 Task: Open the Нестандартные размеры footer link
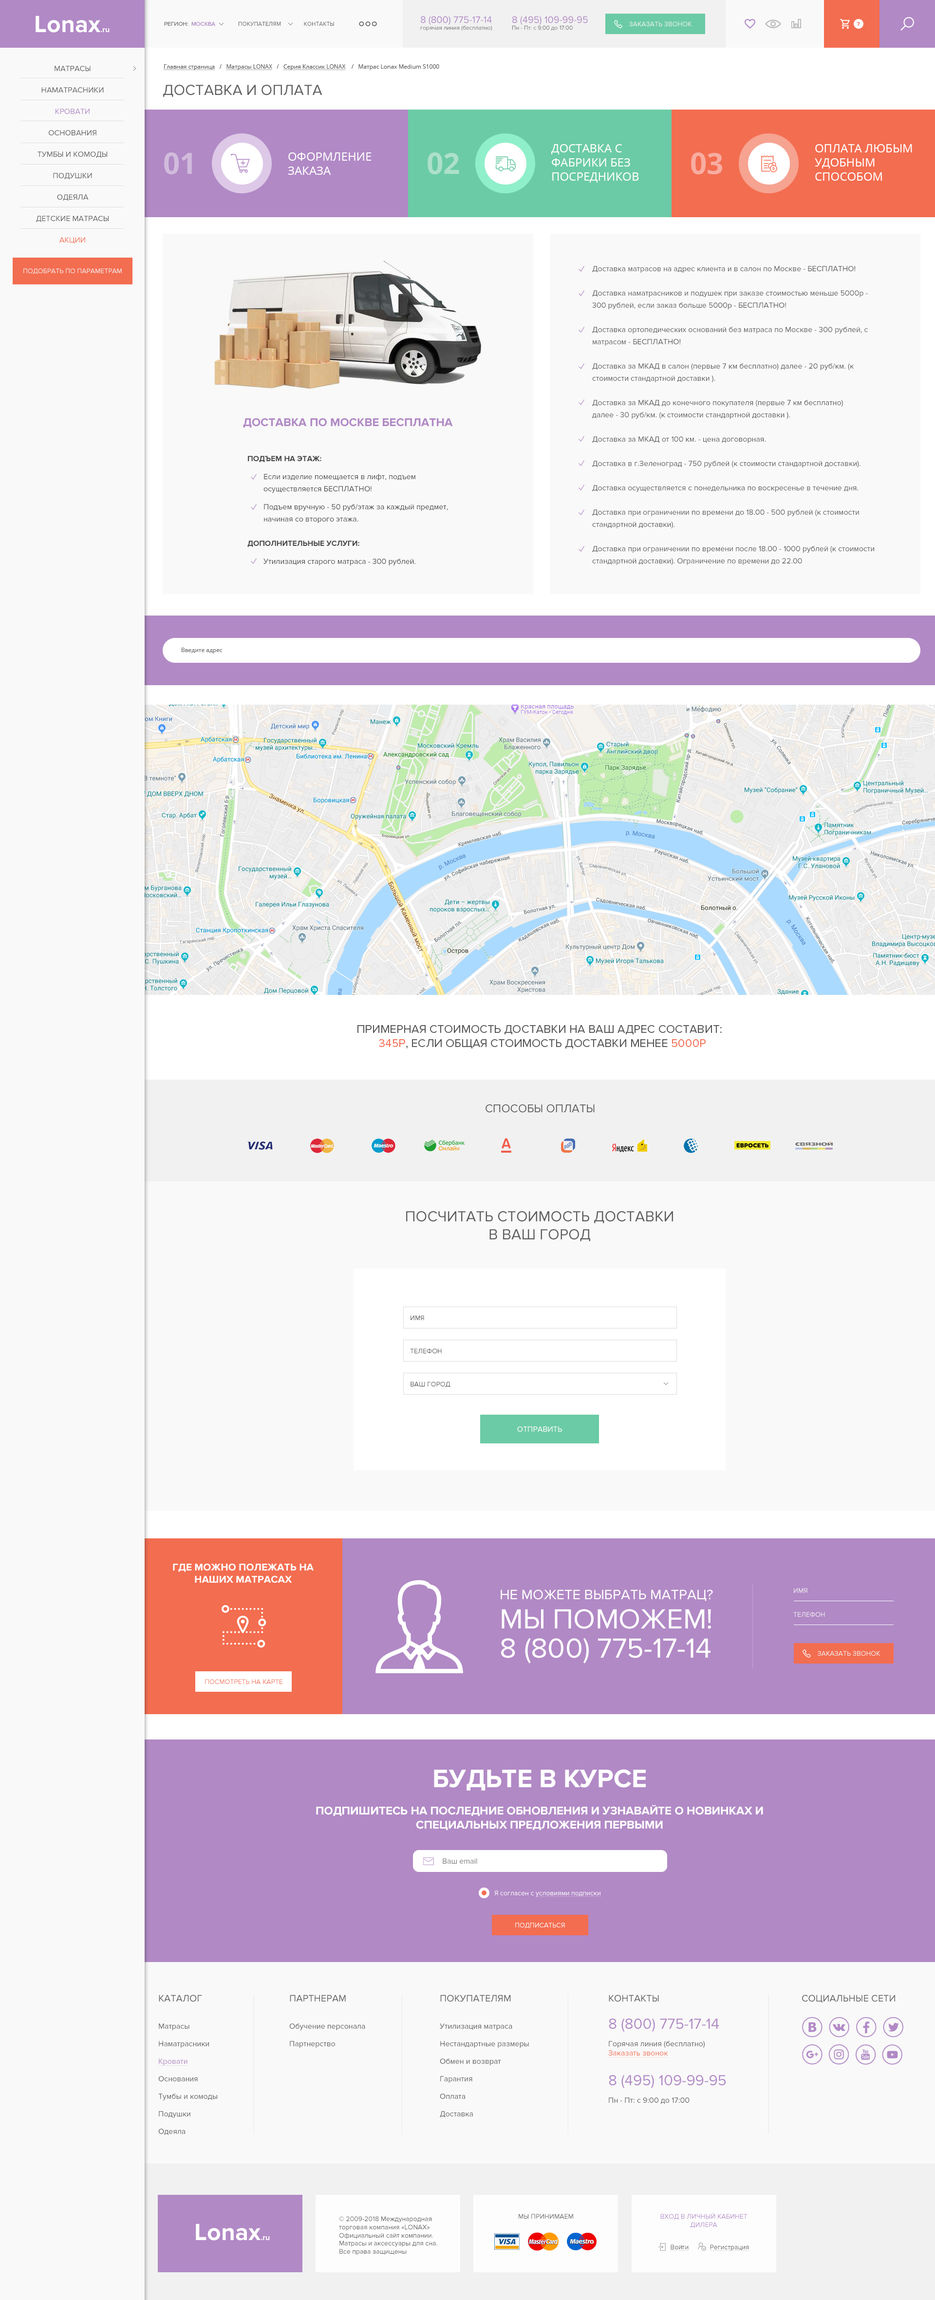point(484,2044)
